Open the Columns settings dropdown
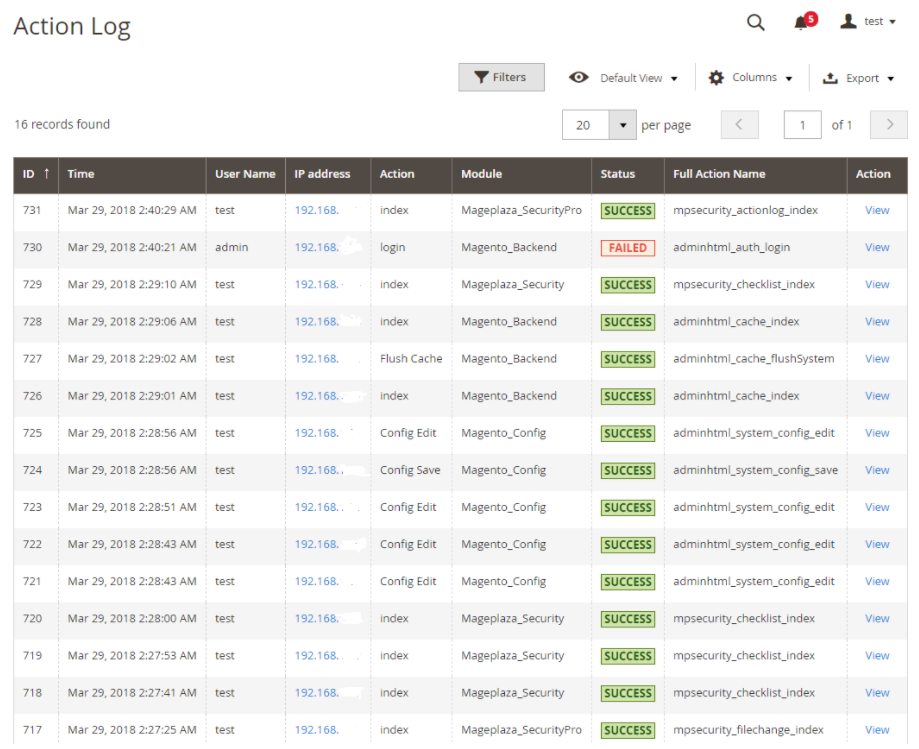 (762, 77)
